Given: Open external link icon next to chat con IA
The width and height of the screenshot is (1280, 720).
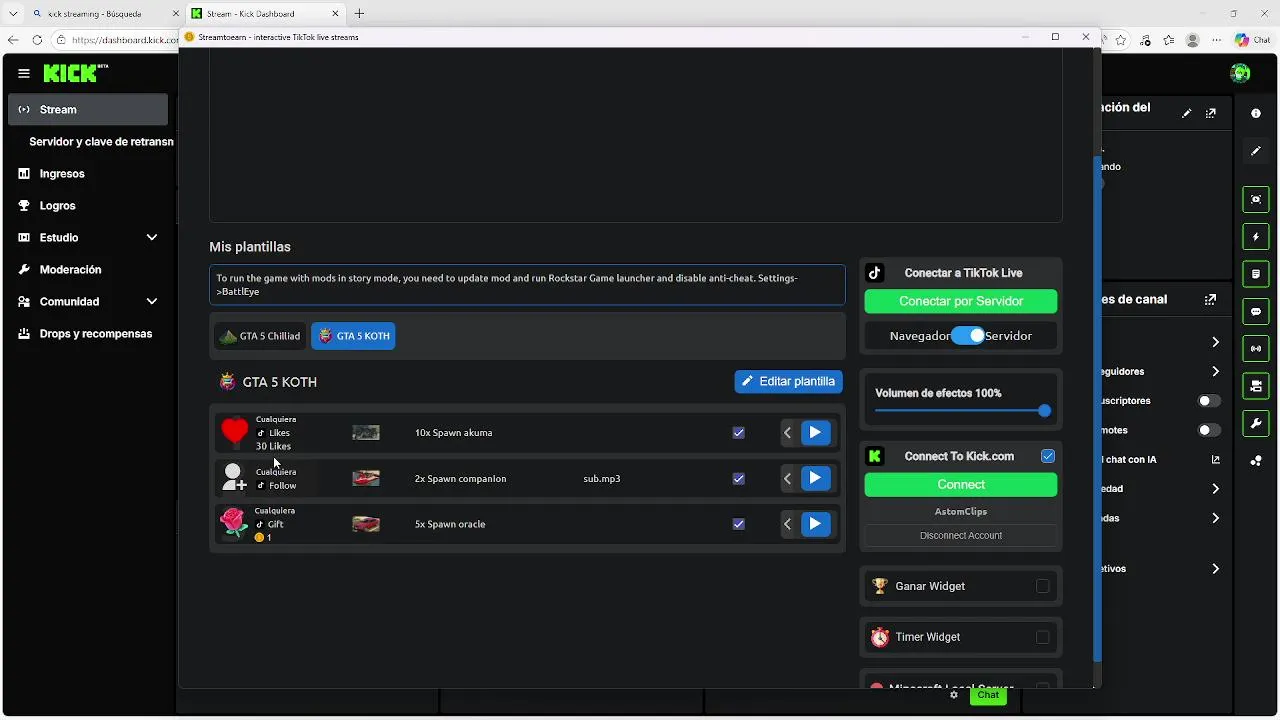Looking at the screenshot, I should [1216, 460].
